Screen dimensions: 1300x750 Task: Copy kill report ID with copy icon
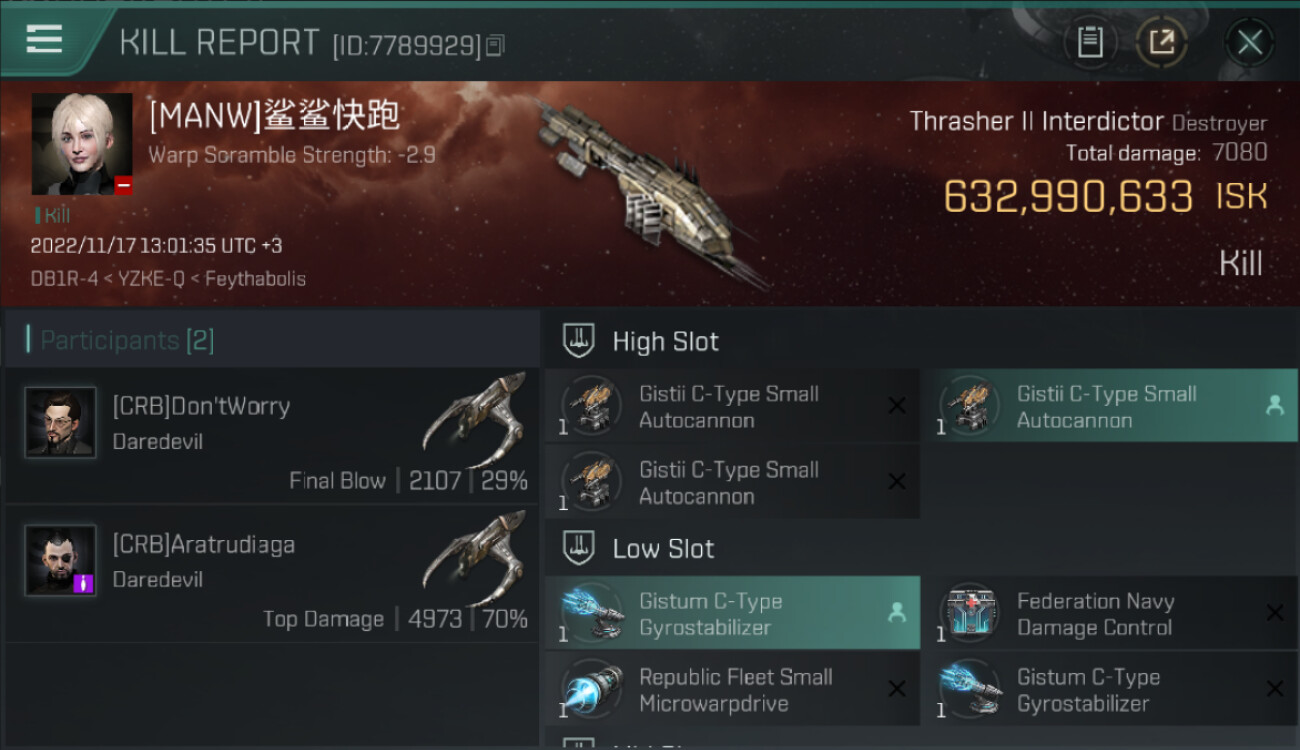(496, 45)
